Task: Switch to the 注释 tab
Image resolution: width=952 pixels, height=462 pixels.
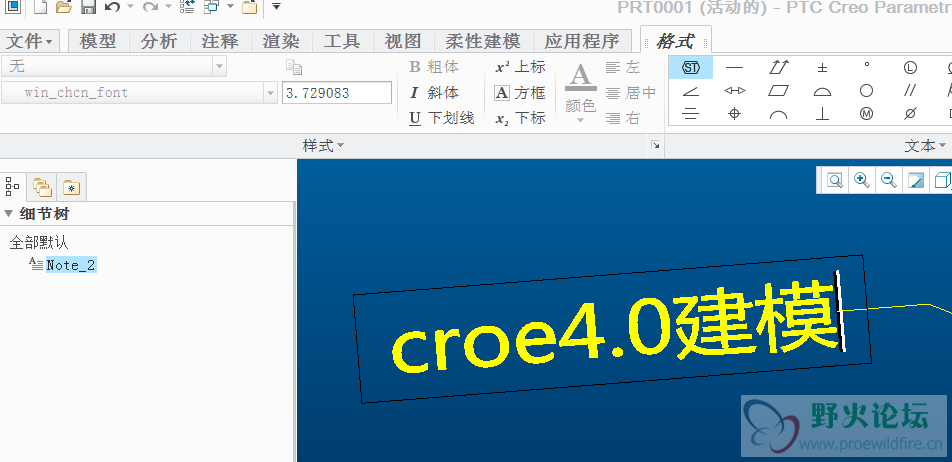Action: coord(220,41)
